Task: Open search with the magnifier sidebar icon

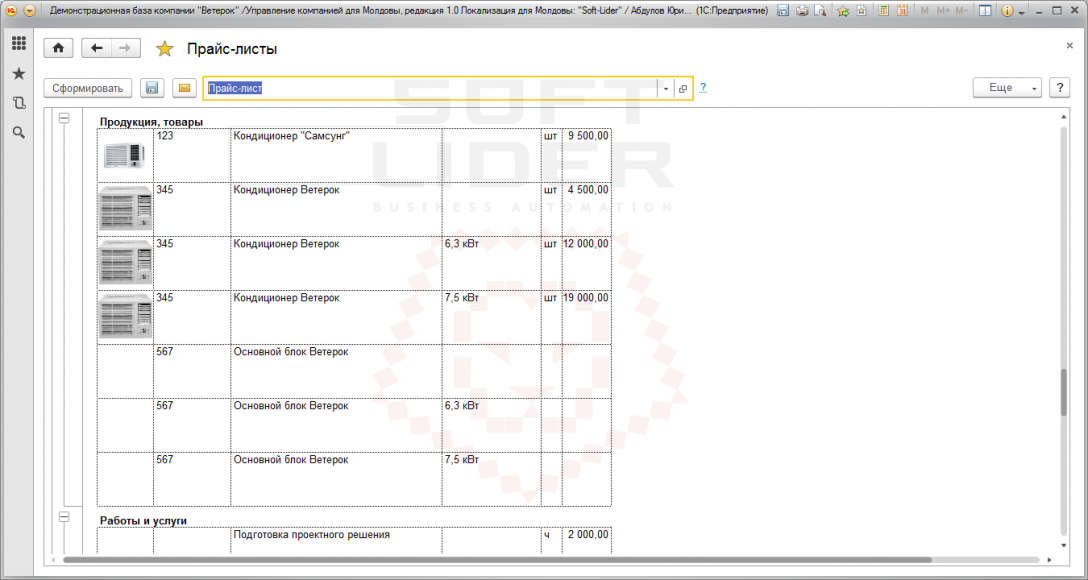Action: pos(19,133)
